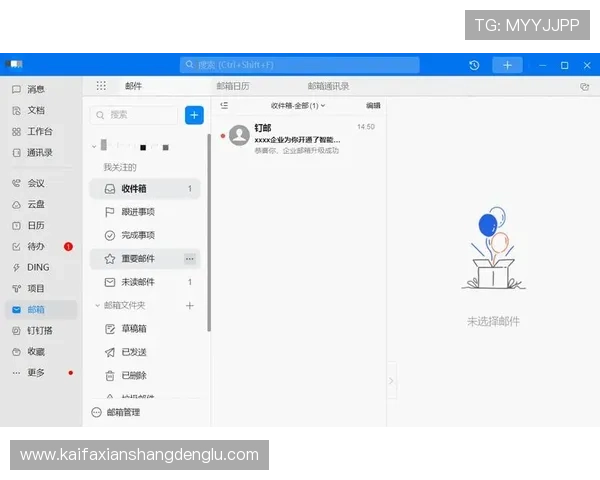Open 云盘 in the left sidebar

[29, 204]
